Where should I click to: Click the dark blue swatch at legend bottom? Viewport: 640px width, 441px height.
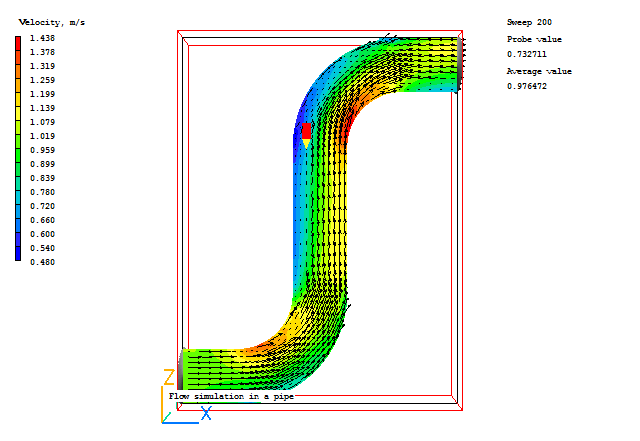[x=18, y=254]
